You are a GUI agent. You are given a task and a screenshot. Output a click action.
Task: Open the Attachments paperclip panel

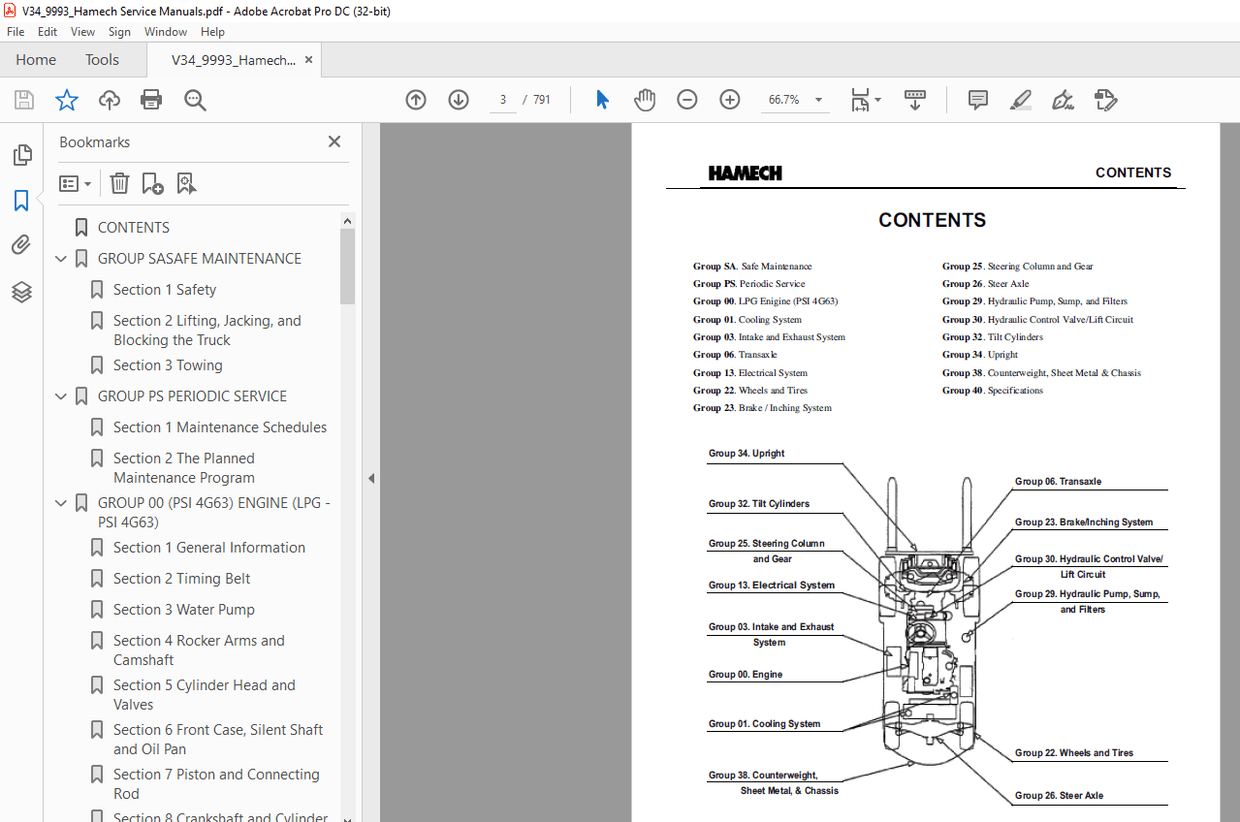tap(22, 244)
